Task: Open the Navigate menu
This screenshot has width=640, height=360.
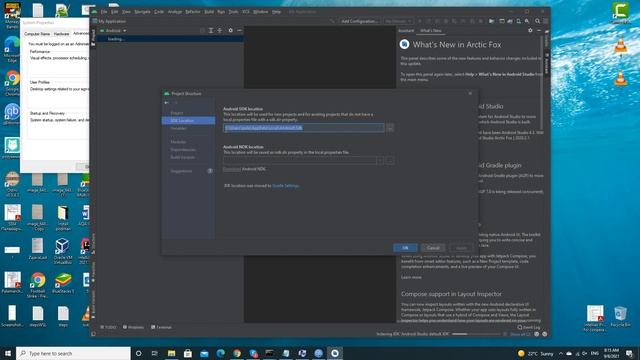Action: 142,12
